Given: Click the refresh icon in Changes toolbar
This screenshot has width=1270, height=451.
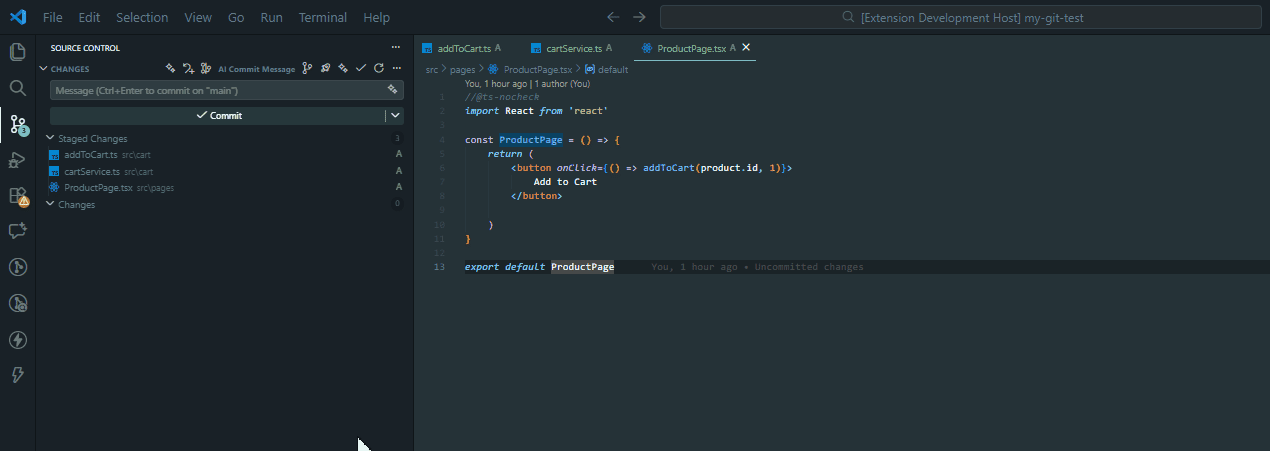Looking at the screenshot, I should coord(378,69).
